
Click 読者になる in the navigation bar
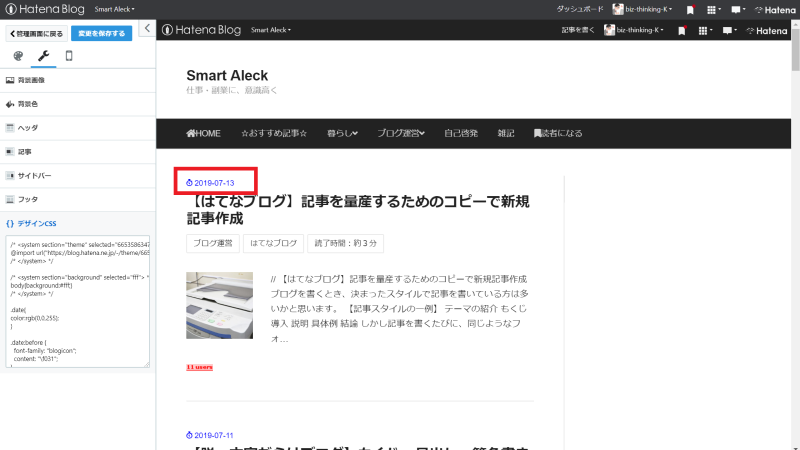[558, 133]
